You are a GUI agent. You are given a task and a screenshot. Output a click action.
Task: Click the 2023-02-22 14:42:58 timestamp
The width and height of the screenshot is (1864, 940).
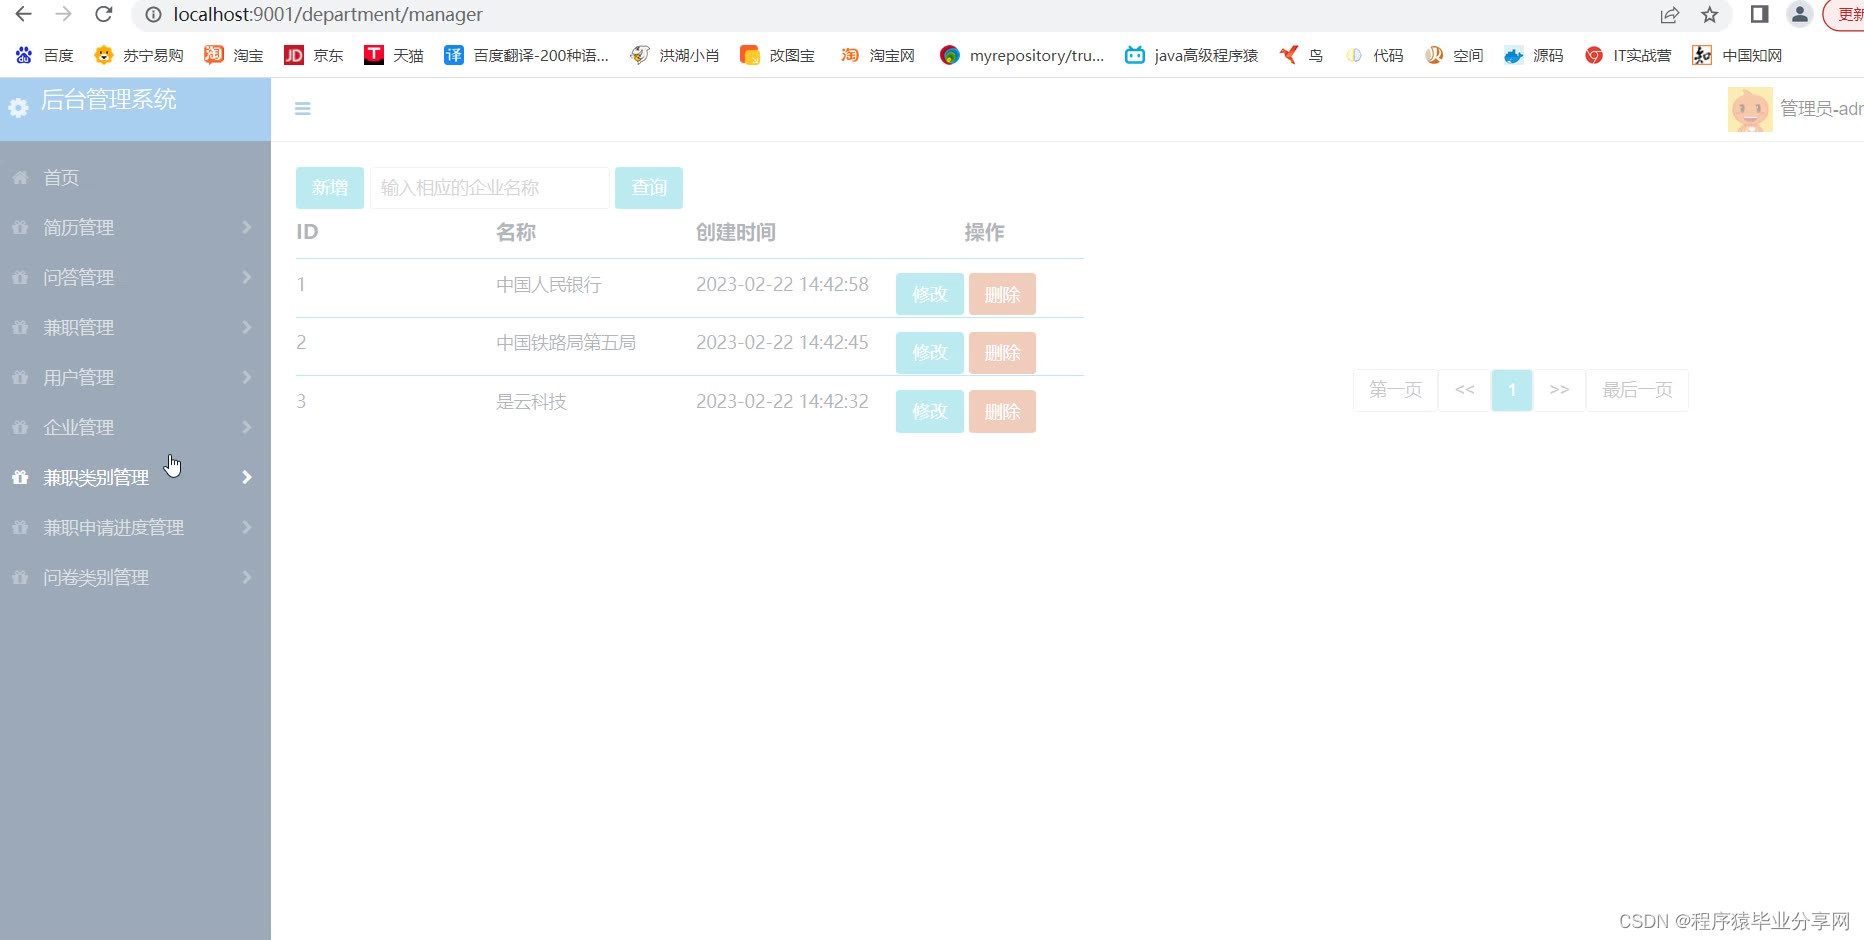[782, 284]
